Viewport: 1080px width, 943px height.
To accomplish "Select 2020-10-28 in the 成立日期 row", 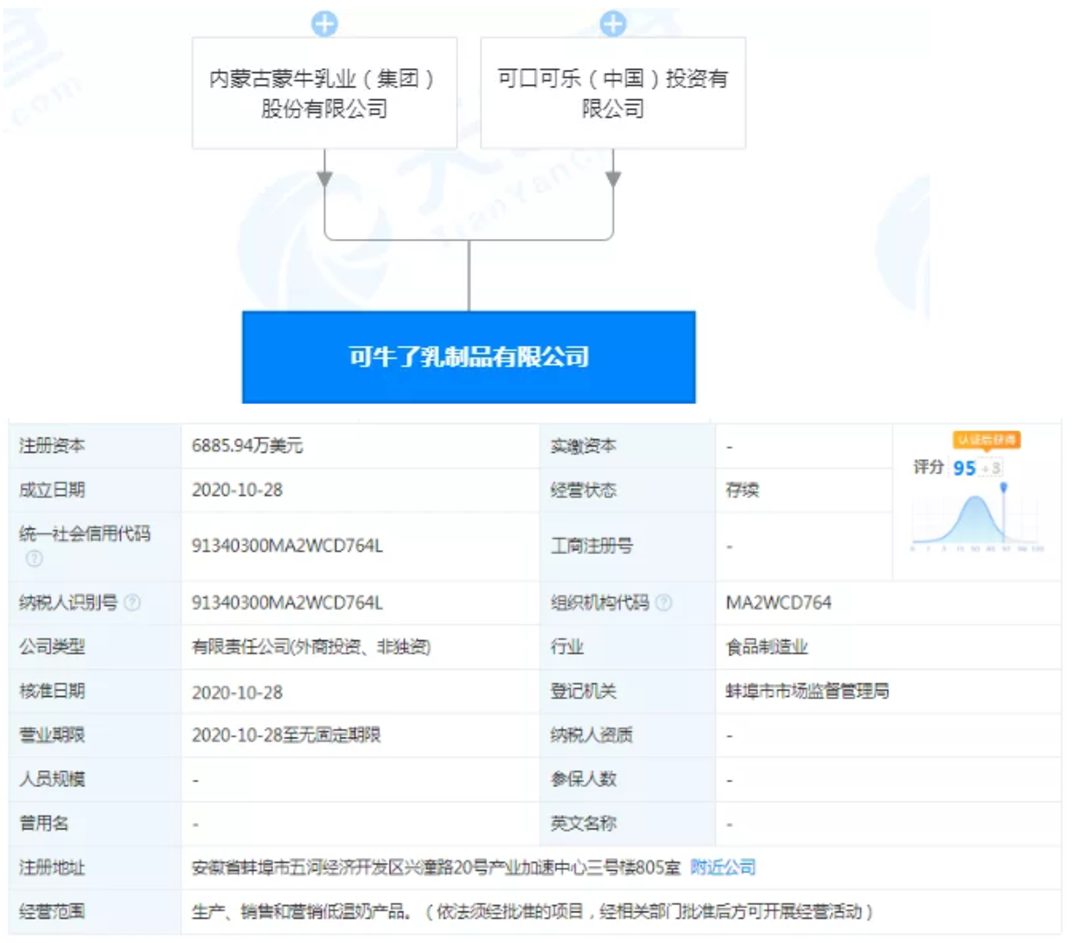I will 238,490.
